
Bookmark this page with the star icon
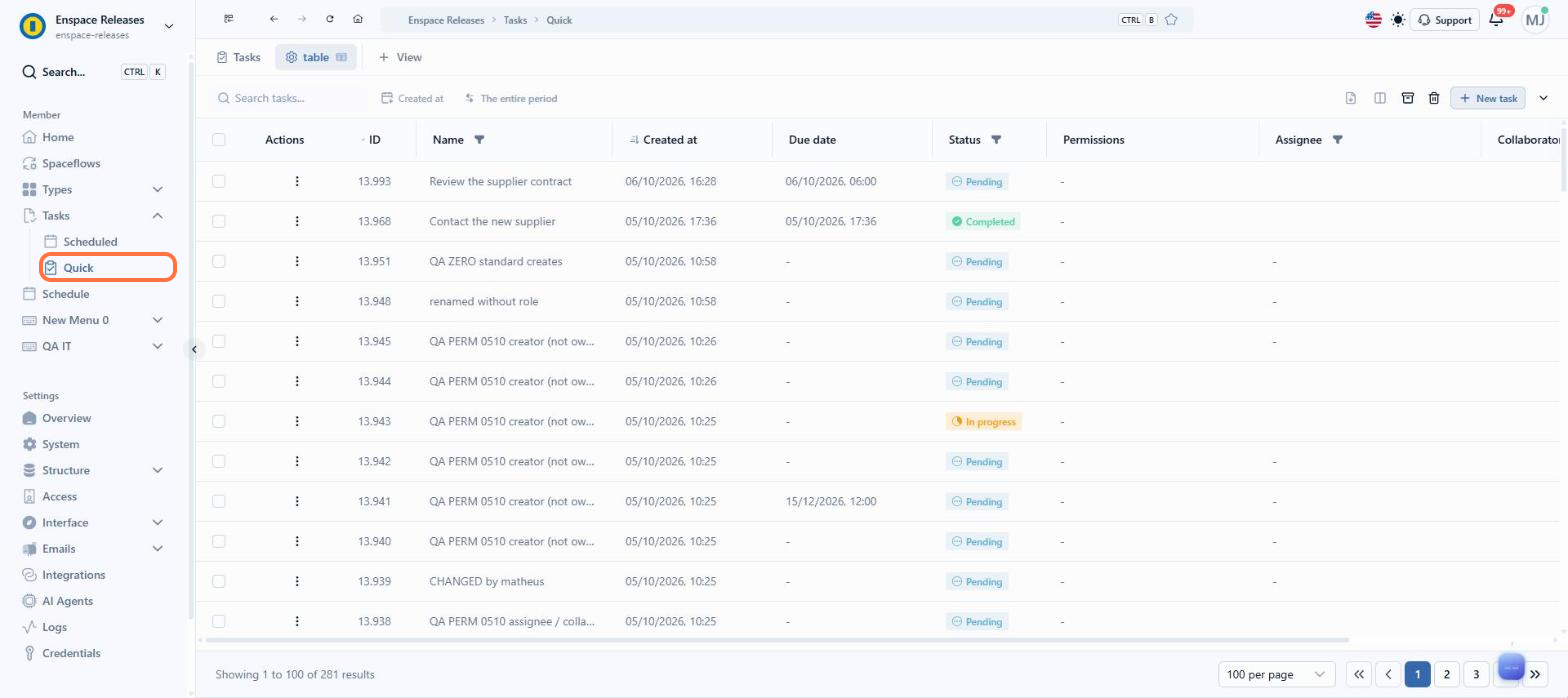click(1171, 20)
